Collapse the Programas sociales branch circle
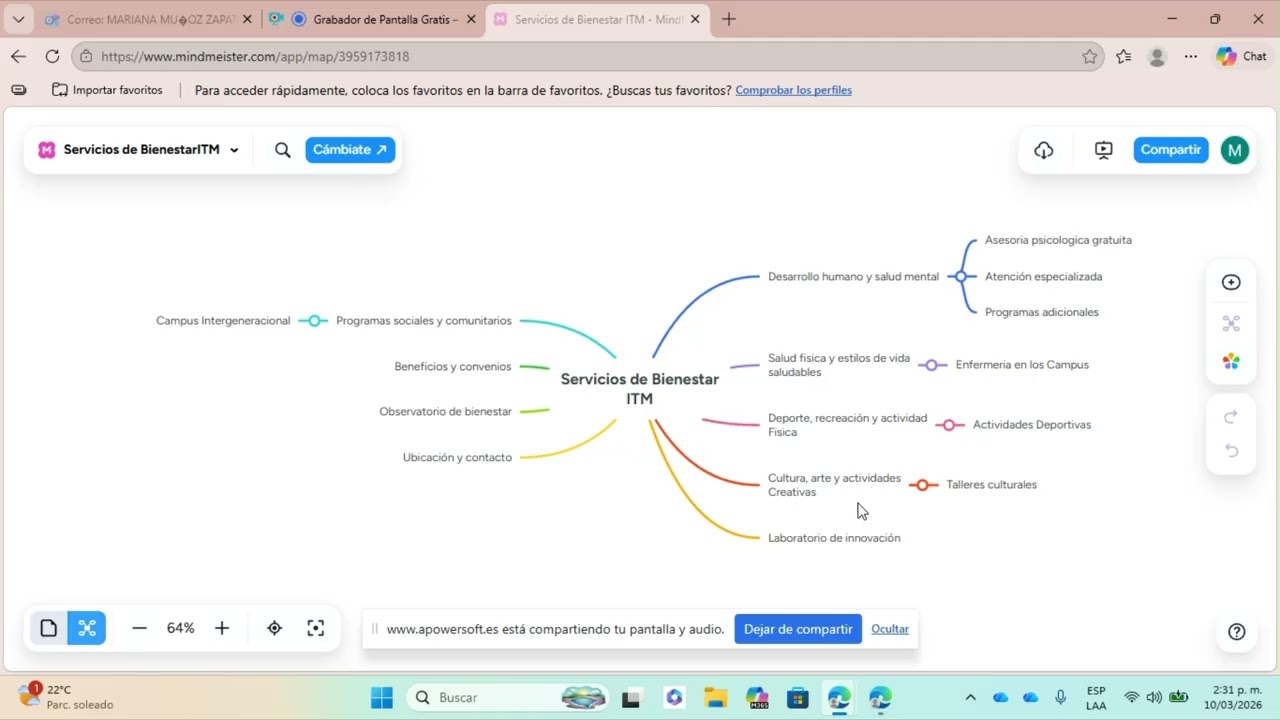 coord(314,321)
